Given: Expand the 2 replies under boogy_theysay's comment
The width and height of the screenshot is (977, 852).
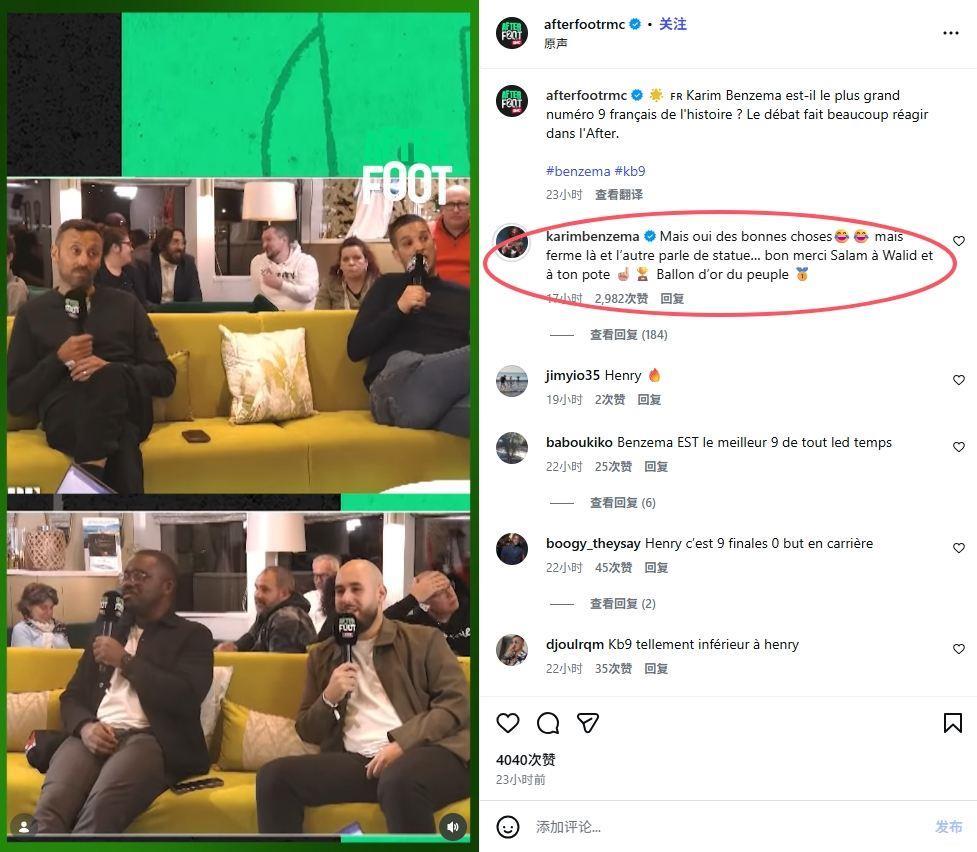Looking at the screenshot, I should (x=622, y=603).
